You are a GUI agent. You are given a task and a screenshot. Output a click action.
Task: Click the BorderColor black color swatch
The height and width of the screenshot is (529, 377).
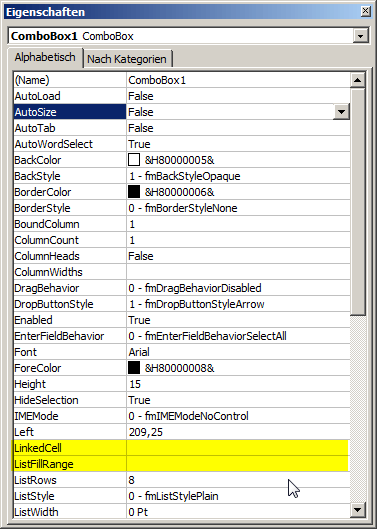tap(134, 192)
